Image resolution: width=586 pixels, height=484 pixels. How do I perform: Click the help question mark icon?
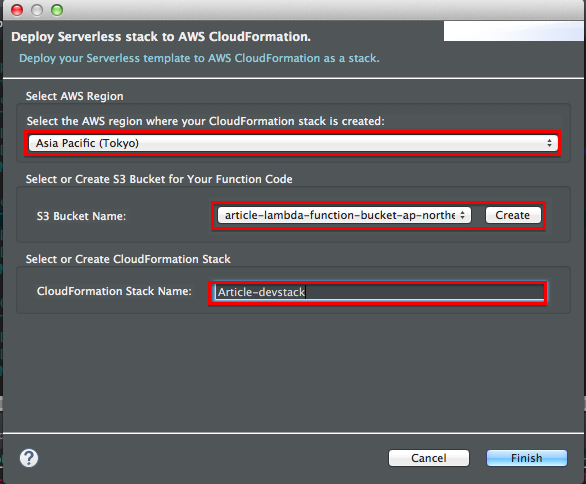(x=29, y=458)
